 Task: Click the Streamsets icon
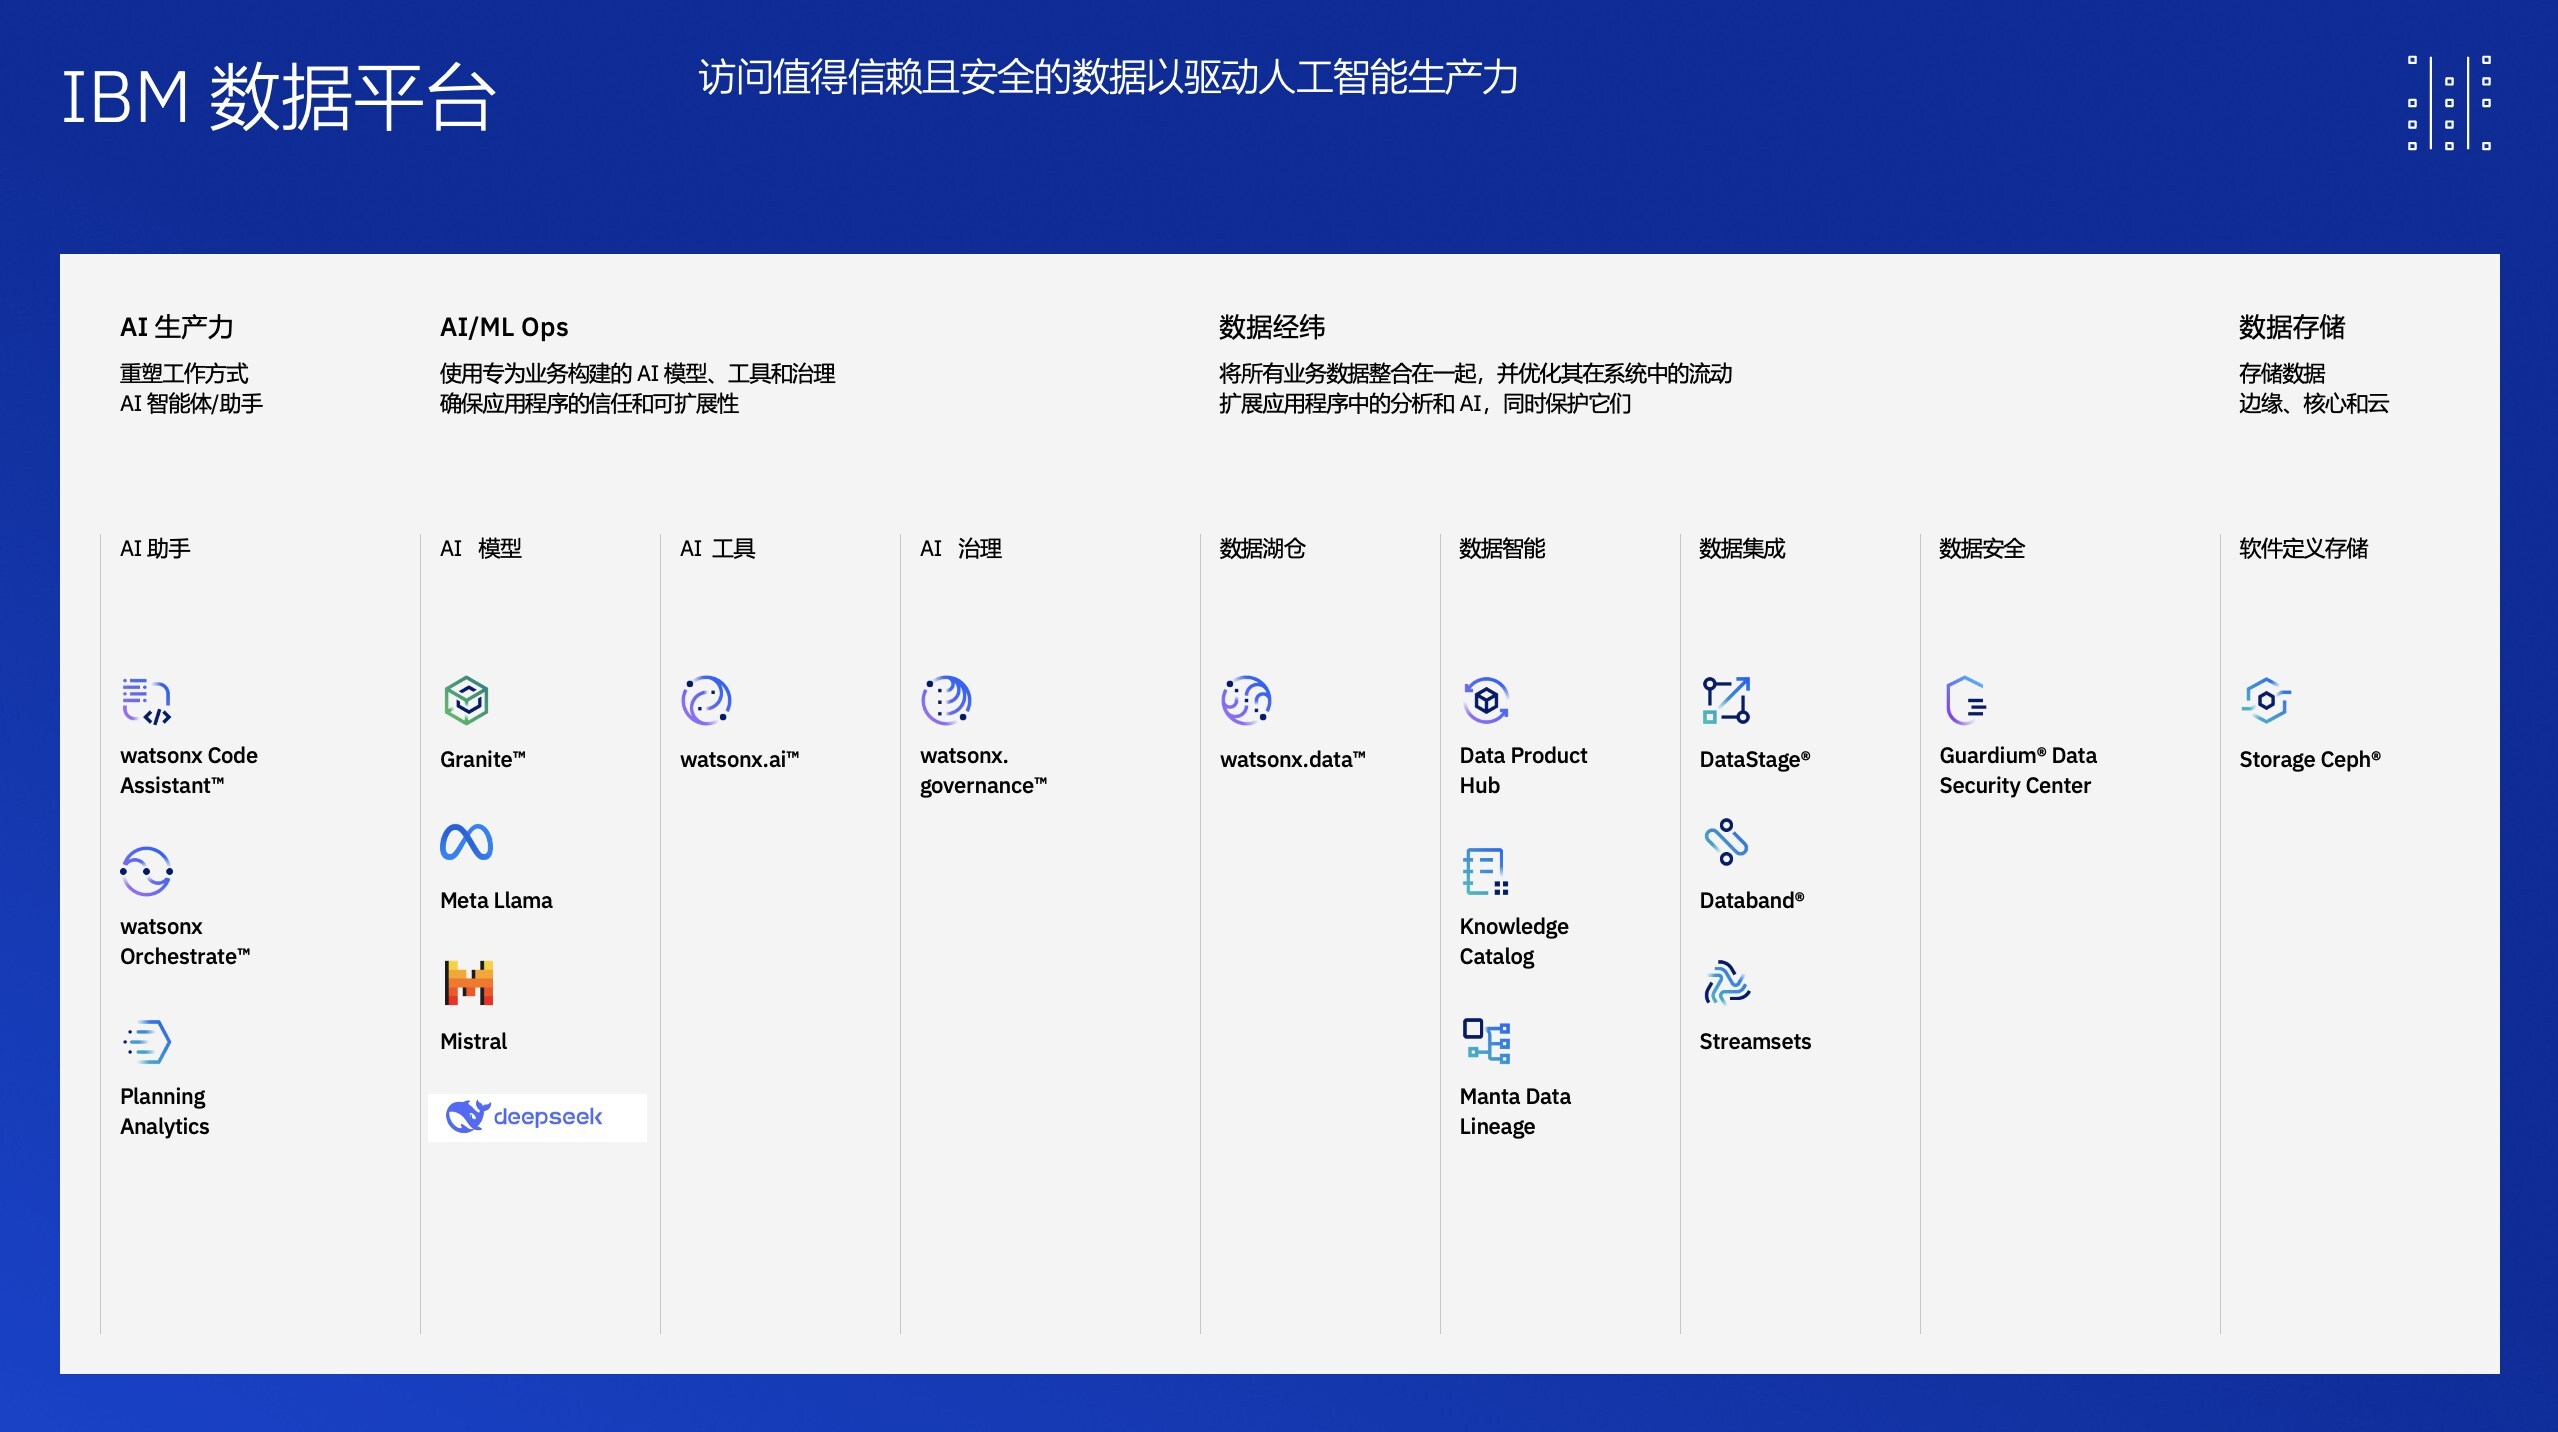click(1726, 983)
